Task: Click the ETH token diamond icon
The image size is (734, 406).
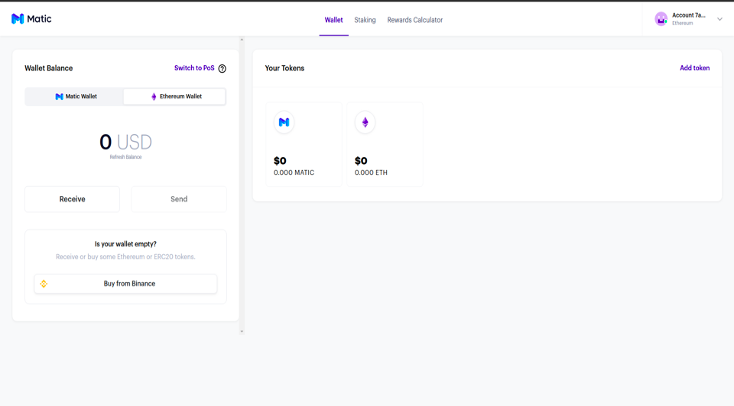Action: (365, 122)
